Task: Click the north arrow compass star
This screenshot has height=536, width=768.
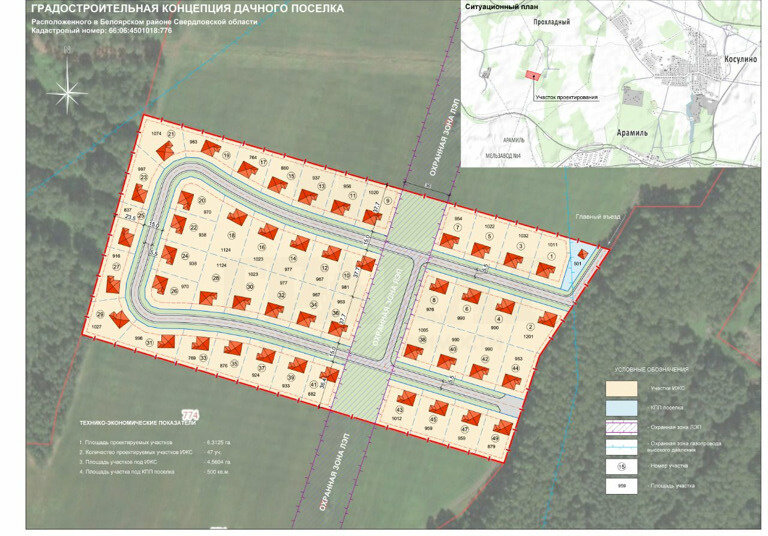Action: [x=68, y=94]
